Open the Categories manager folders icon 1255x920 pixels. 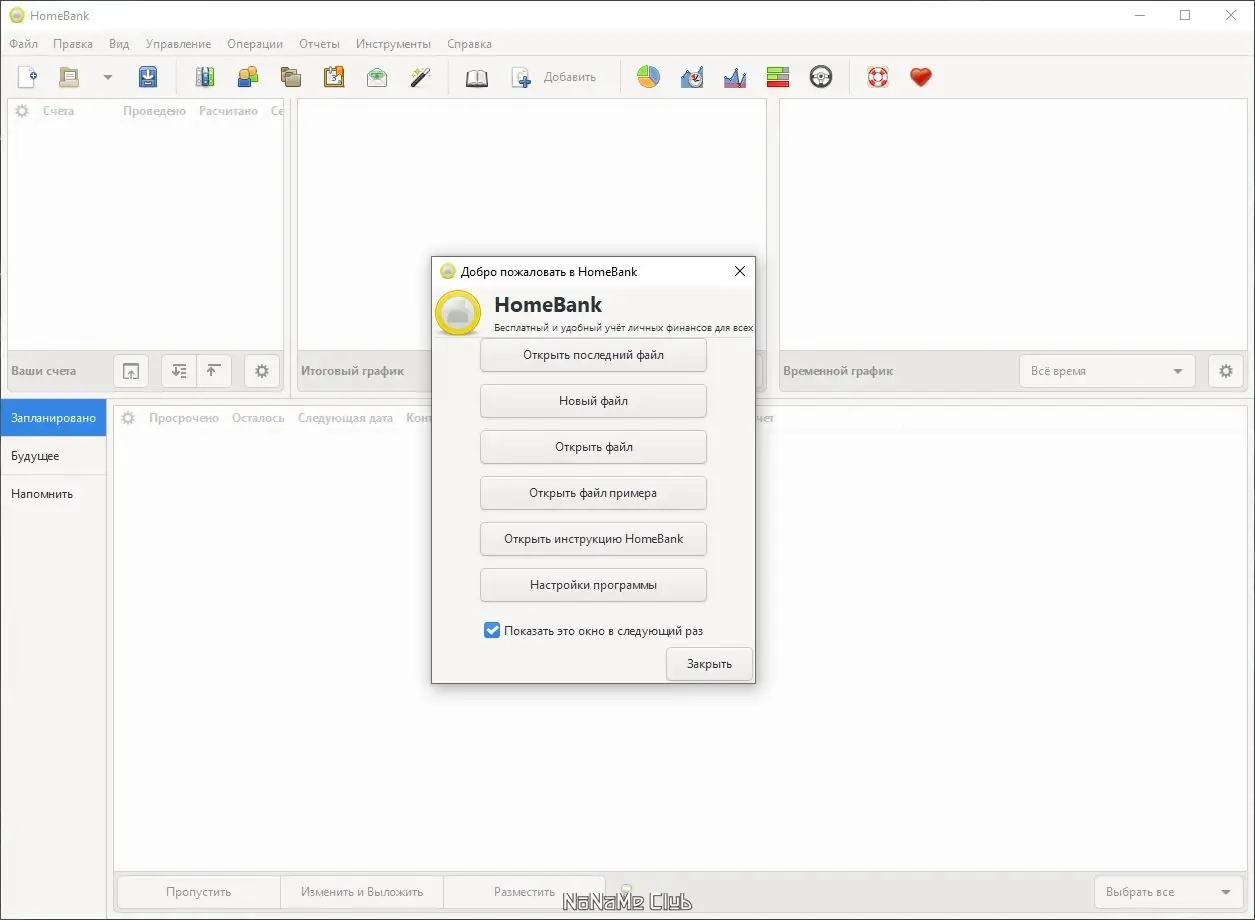click(291, 77)
